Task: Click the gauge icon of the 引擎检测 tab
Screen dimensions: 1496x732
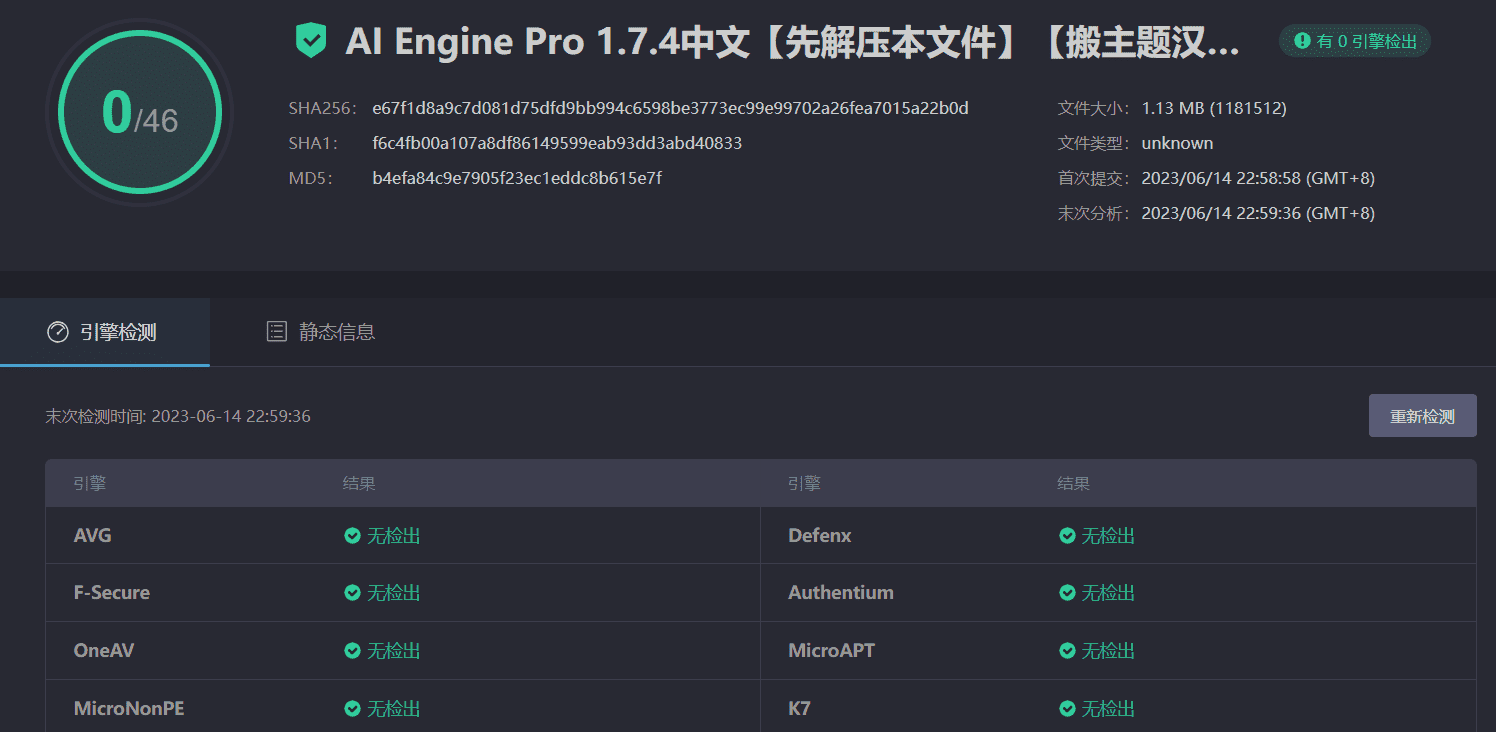Action: [58, 332]
